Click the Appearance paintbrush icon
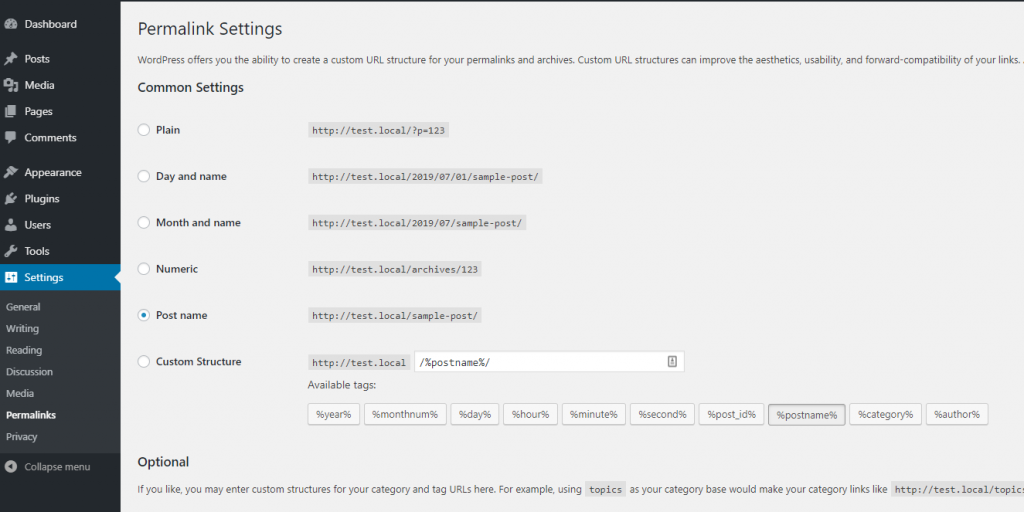 click(10, 172)
